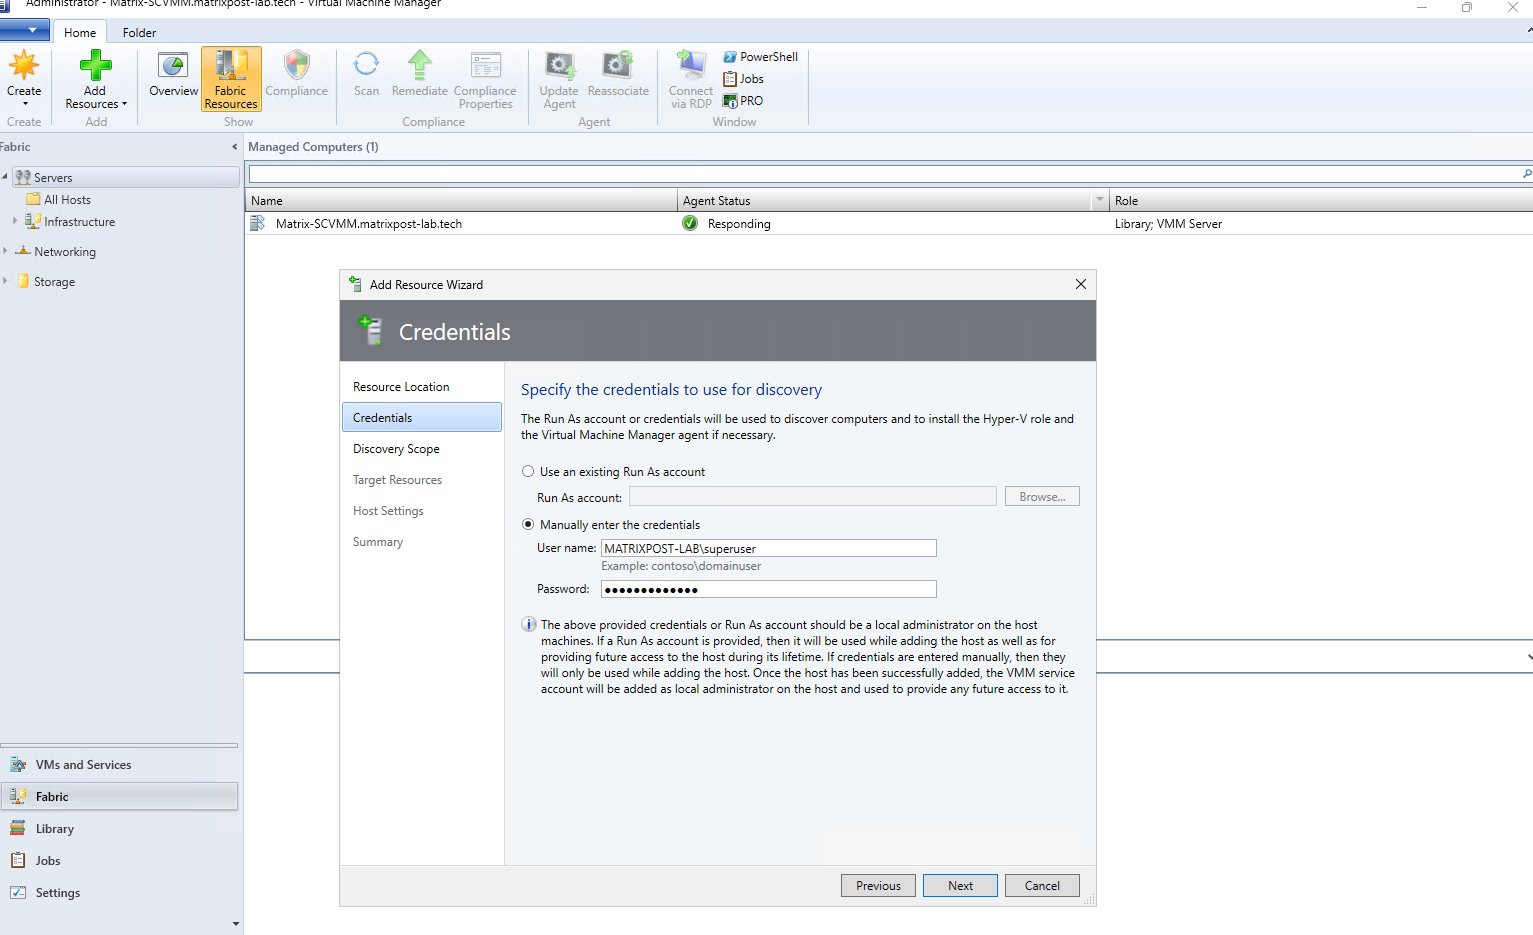Click the Remediate green arrow icon
1533x935 pixels.
pyautogui.click(x=420, y=66)
